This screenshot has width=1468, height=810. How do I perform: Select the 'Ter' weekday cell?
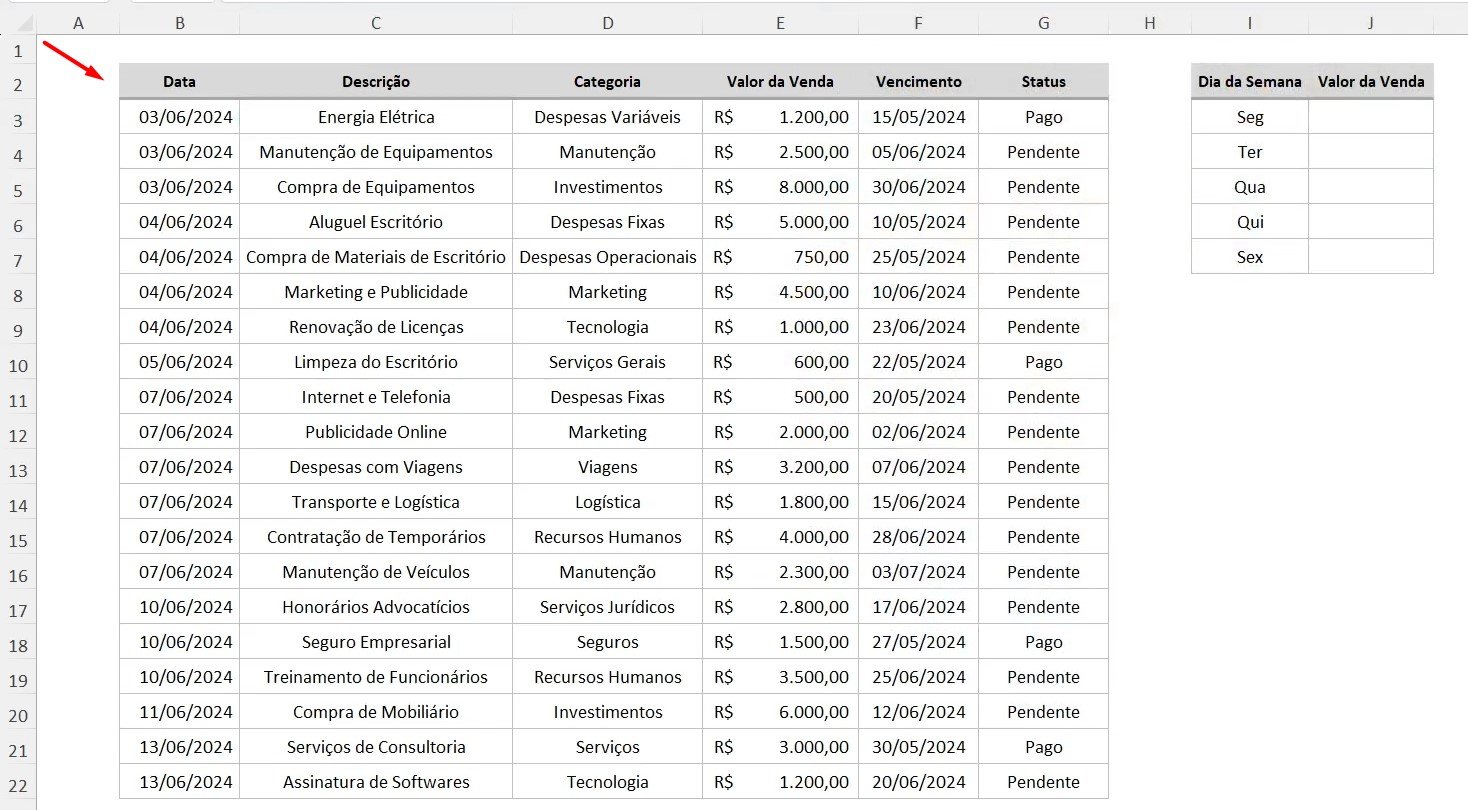(x=1250, y=152)
